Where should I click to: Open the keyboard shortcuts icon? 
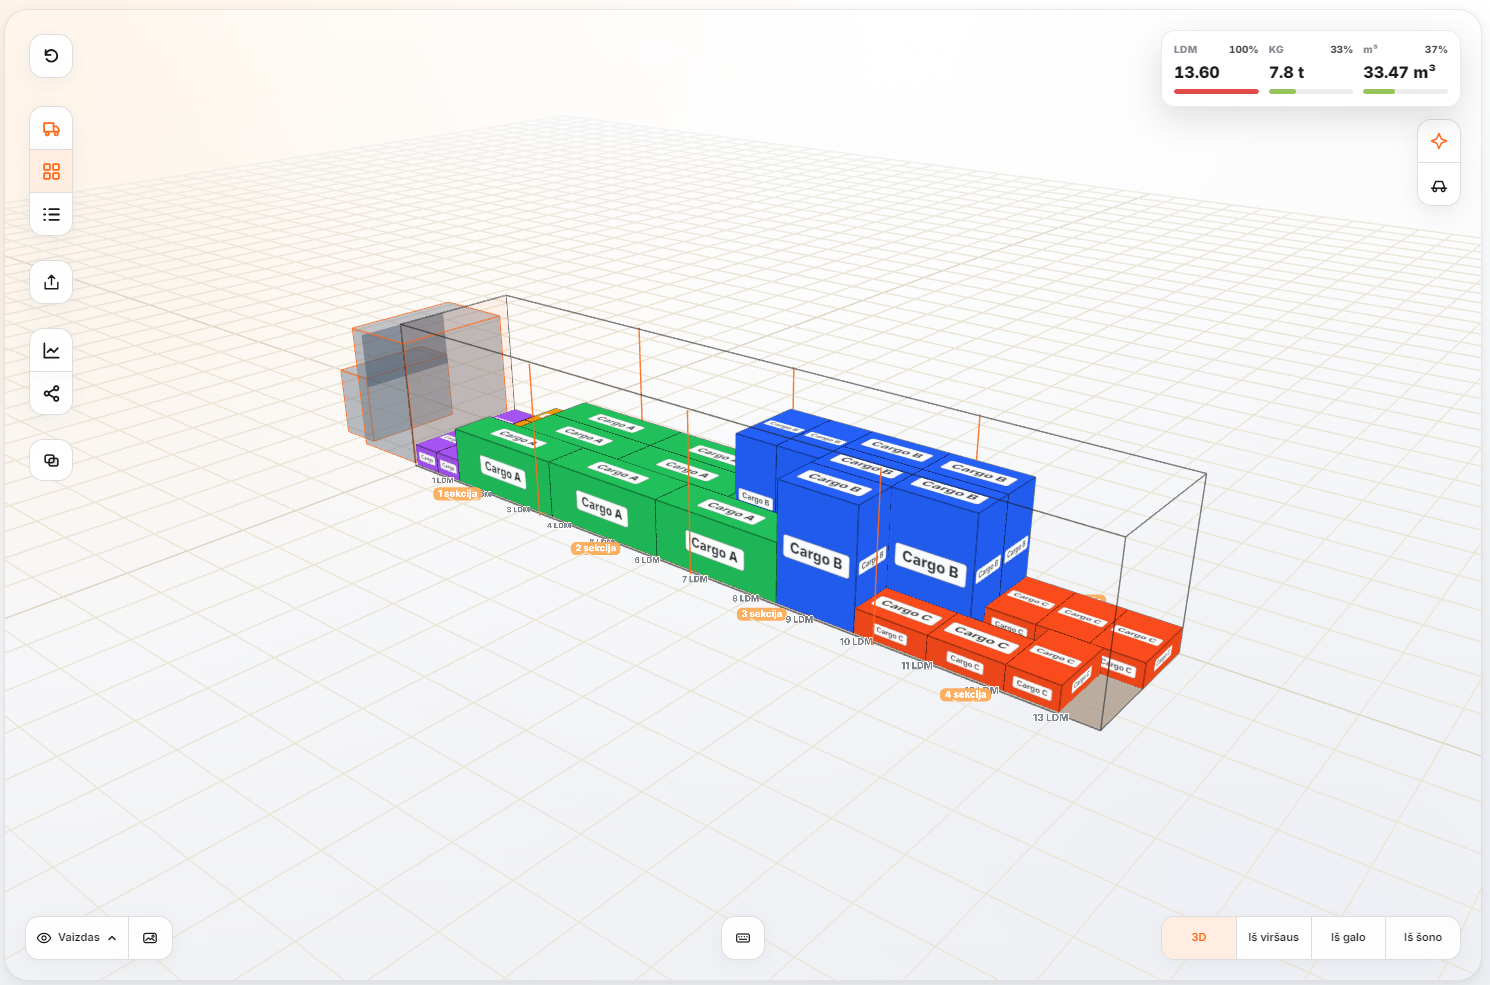click(743, 938)
